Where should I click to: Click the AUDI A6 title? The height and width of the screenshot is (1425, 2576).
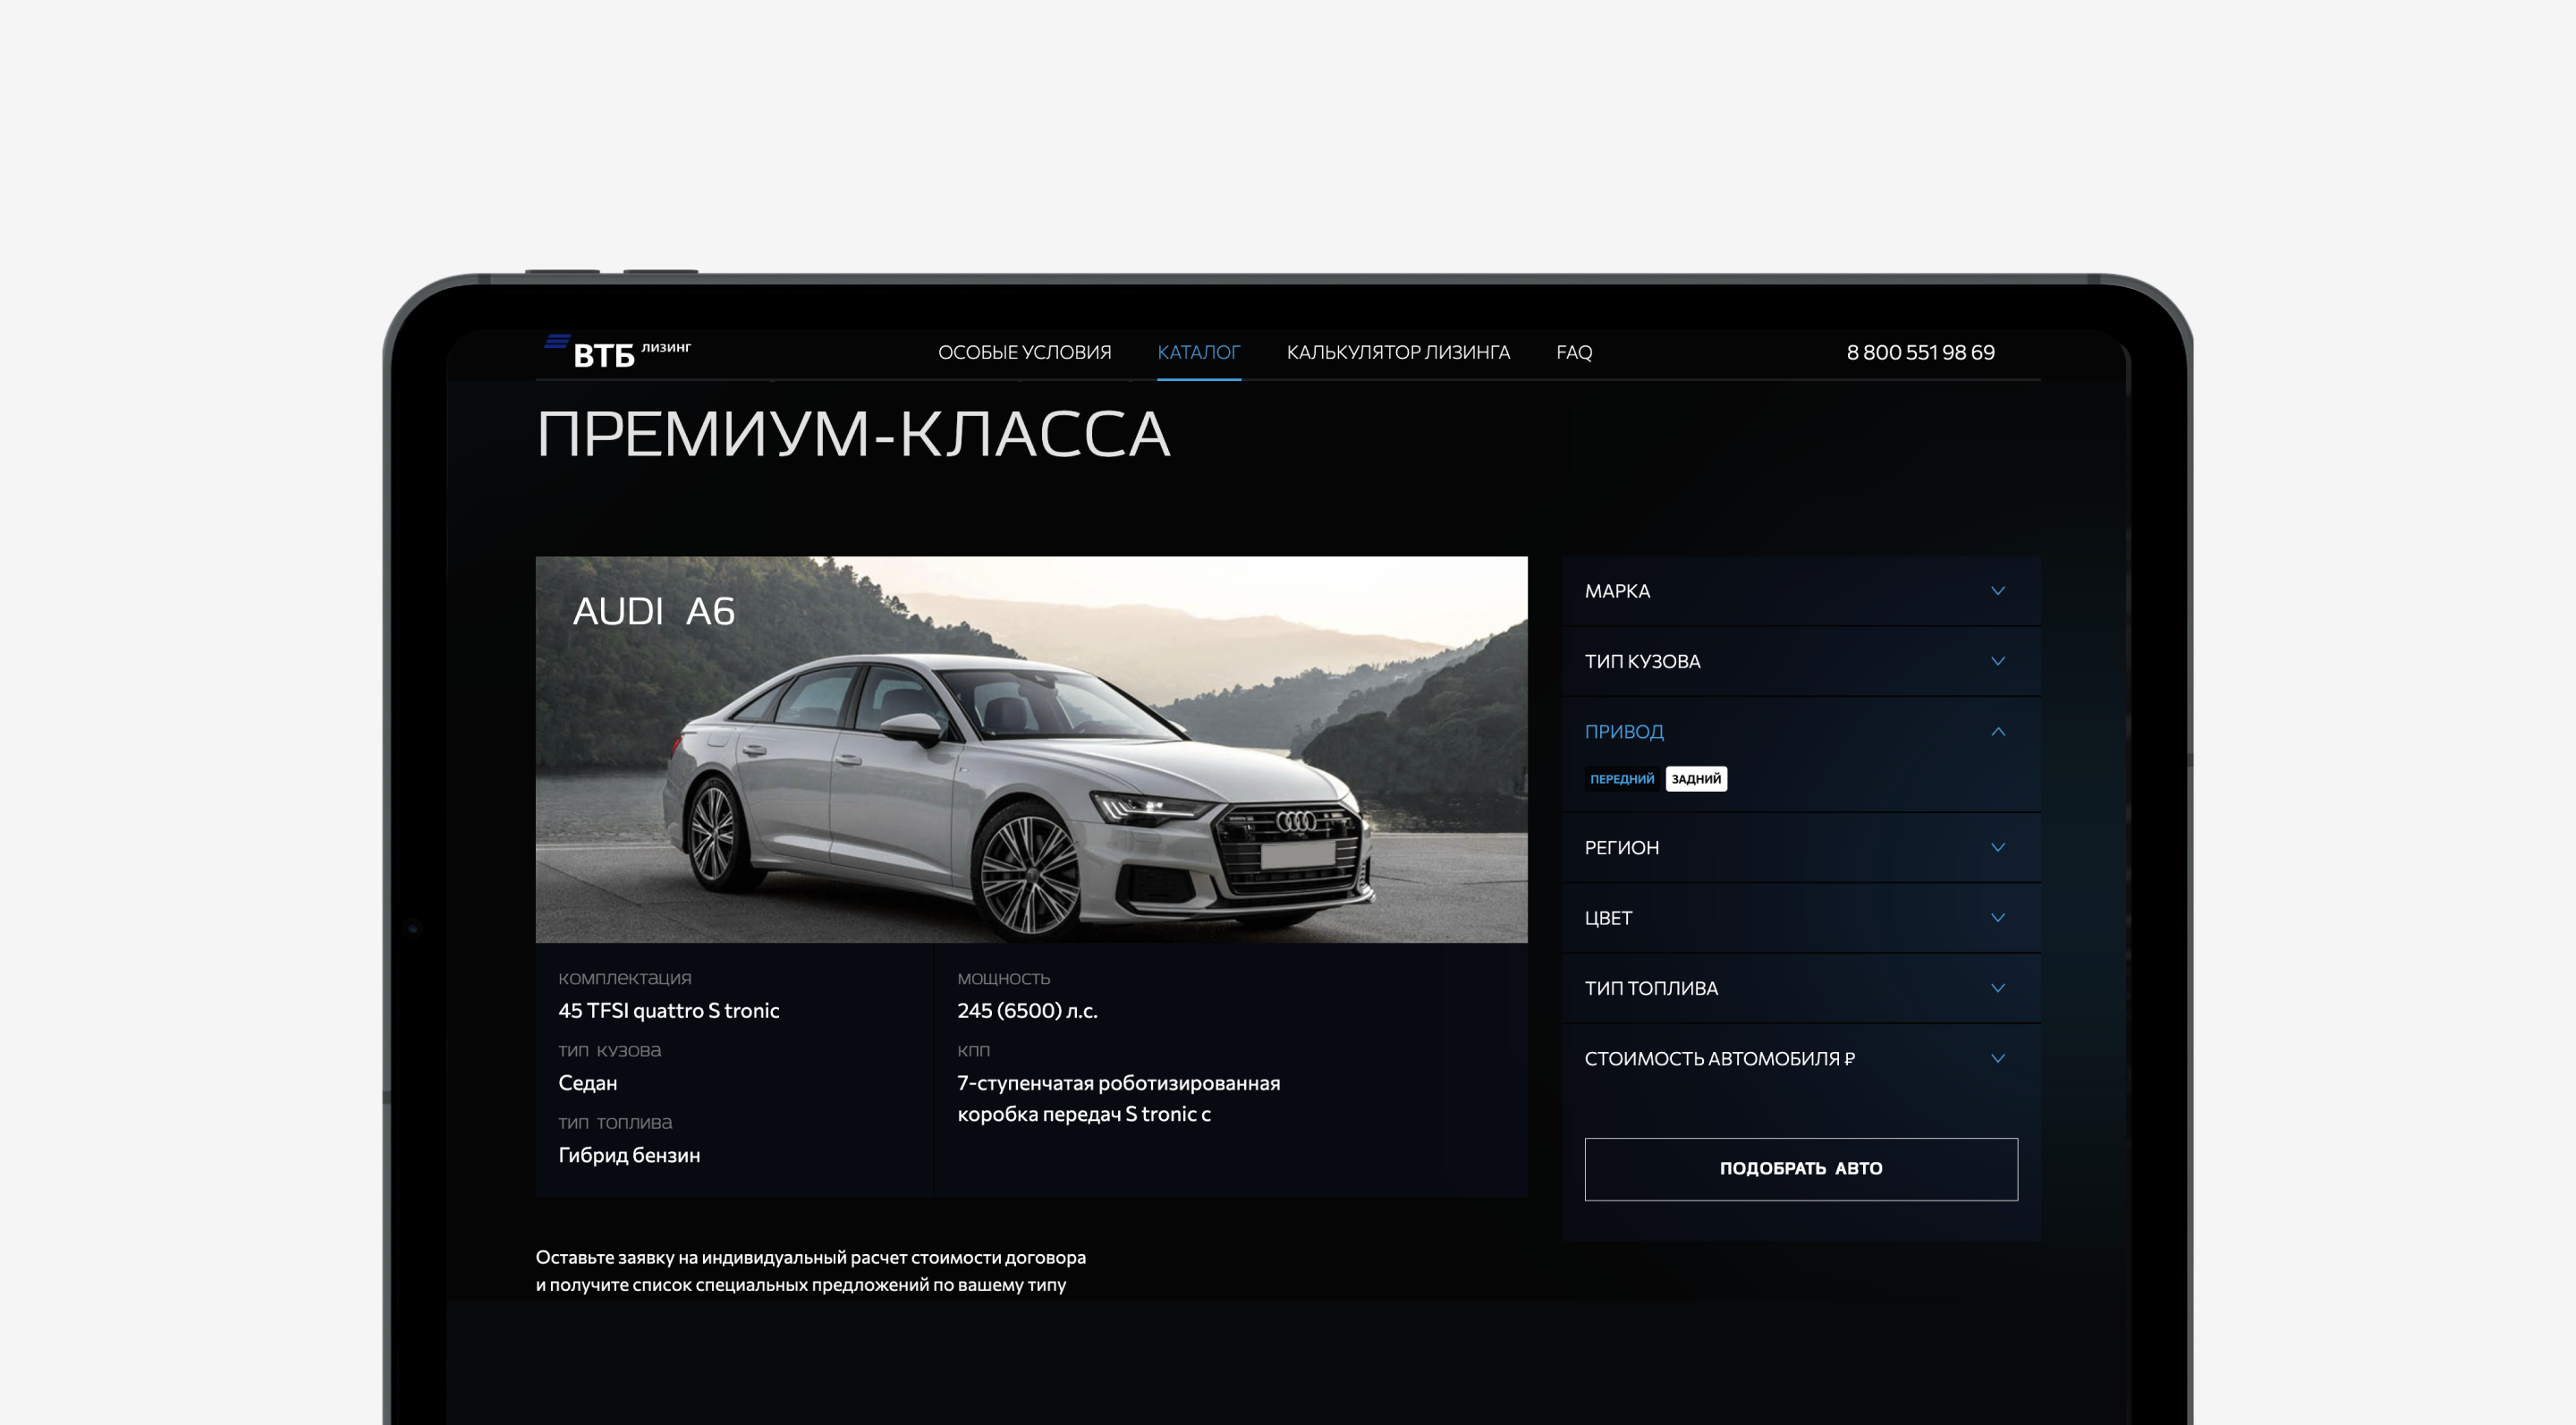tap(653, 611)
